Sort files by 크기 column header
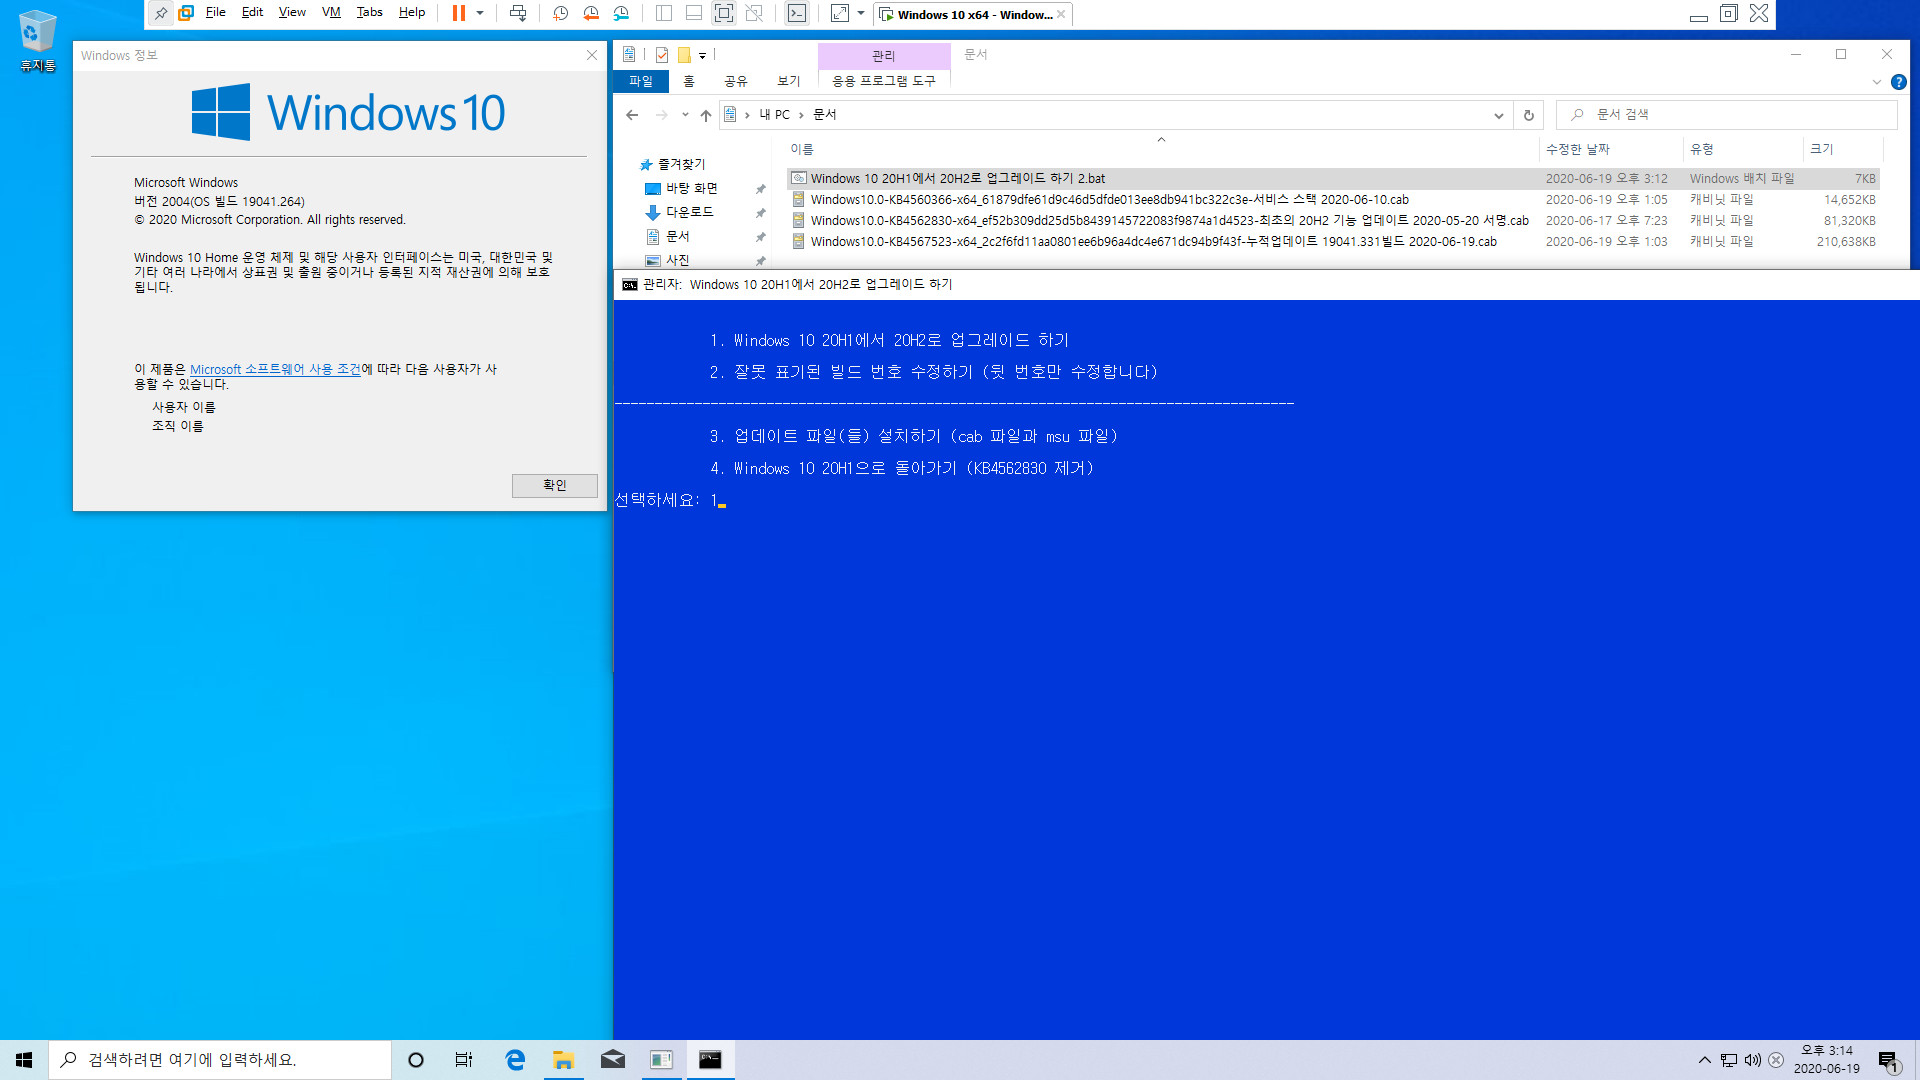The height and width of the screenshot is (1080, 1920). click(1821, 149)
